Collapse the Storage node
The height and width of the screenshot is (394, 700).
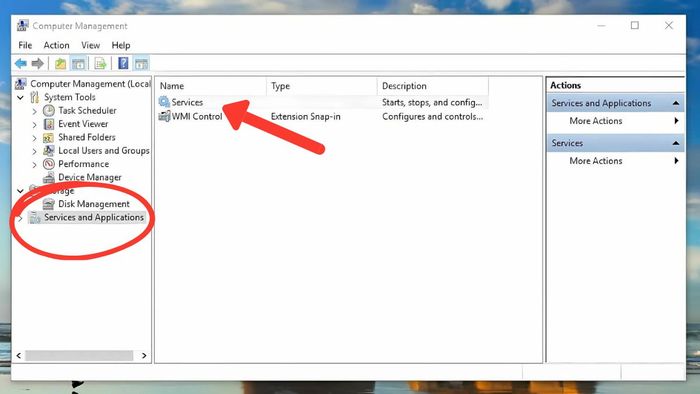21,191
